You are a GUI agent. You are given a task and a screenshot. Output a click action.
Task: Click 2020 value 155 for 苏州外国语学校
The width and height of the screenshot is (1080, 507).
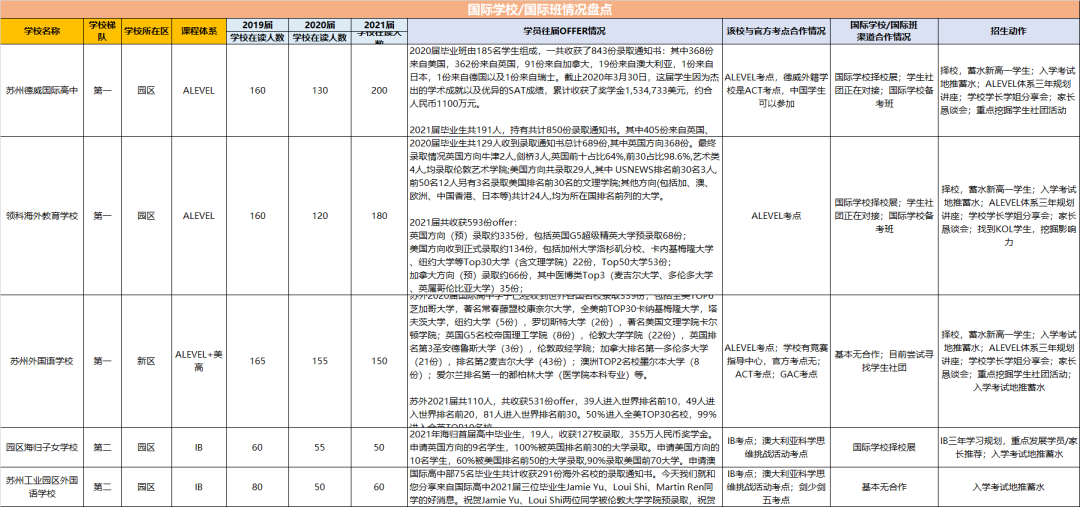point(320,360)
